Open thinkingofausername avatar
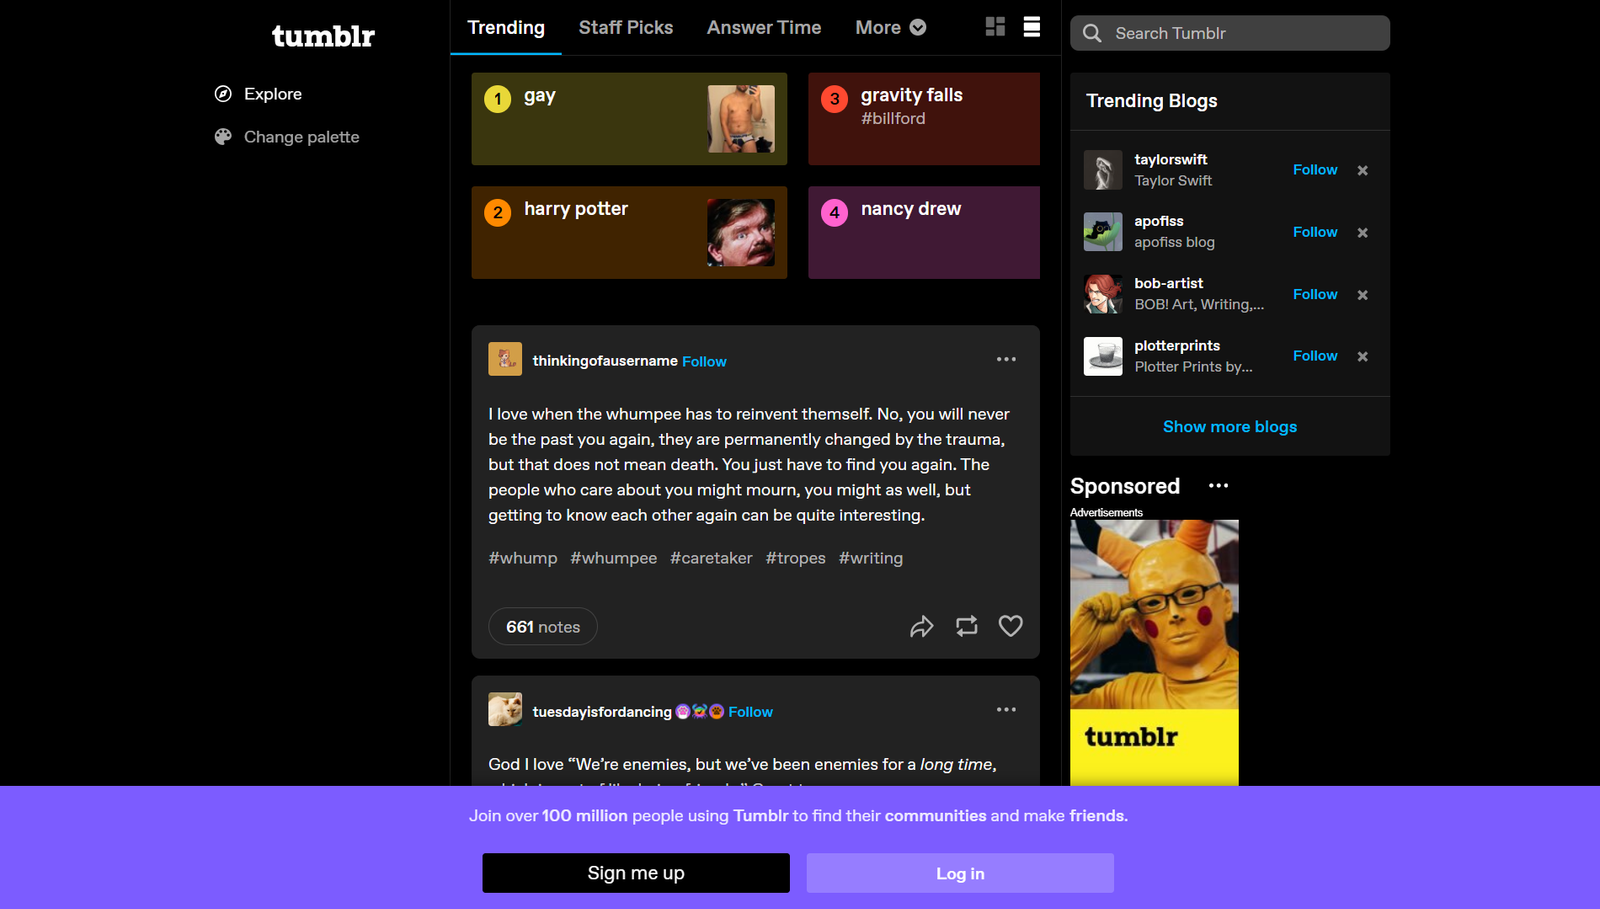The height and width of the screenshot is (909, 1600). tap(505, 359)
